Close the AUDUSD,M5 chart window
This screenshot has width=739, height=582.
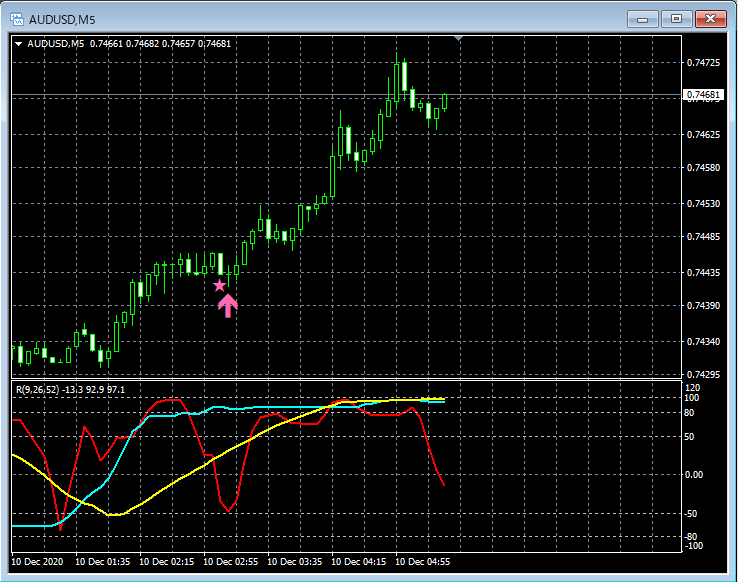711,18
